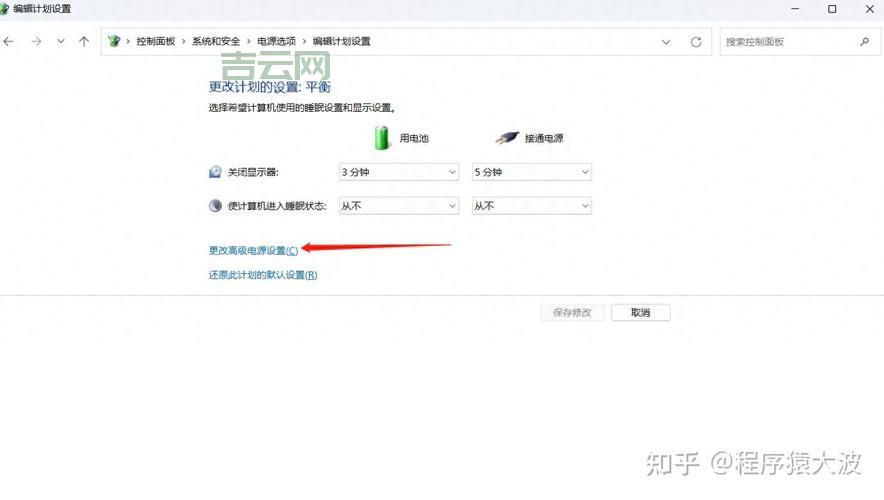Image resolution: width=884 pixels, height=500 pixels.
Task: Expand address bar history dropdown
Action: [x=666, y=42]
